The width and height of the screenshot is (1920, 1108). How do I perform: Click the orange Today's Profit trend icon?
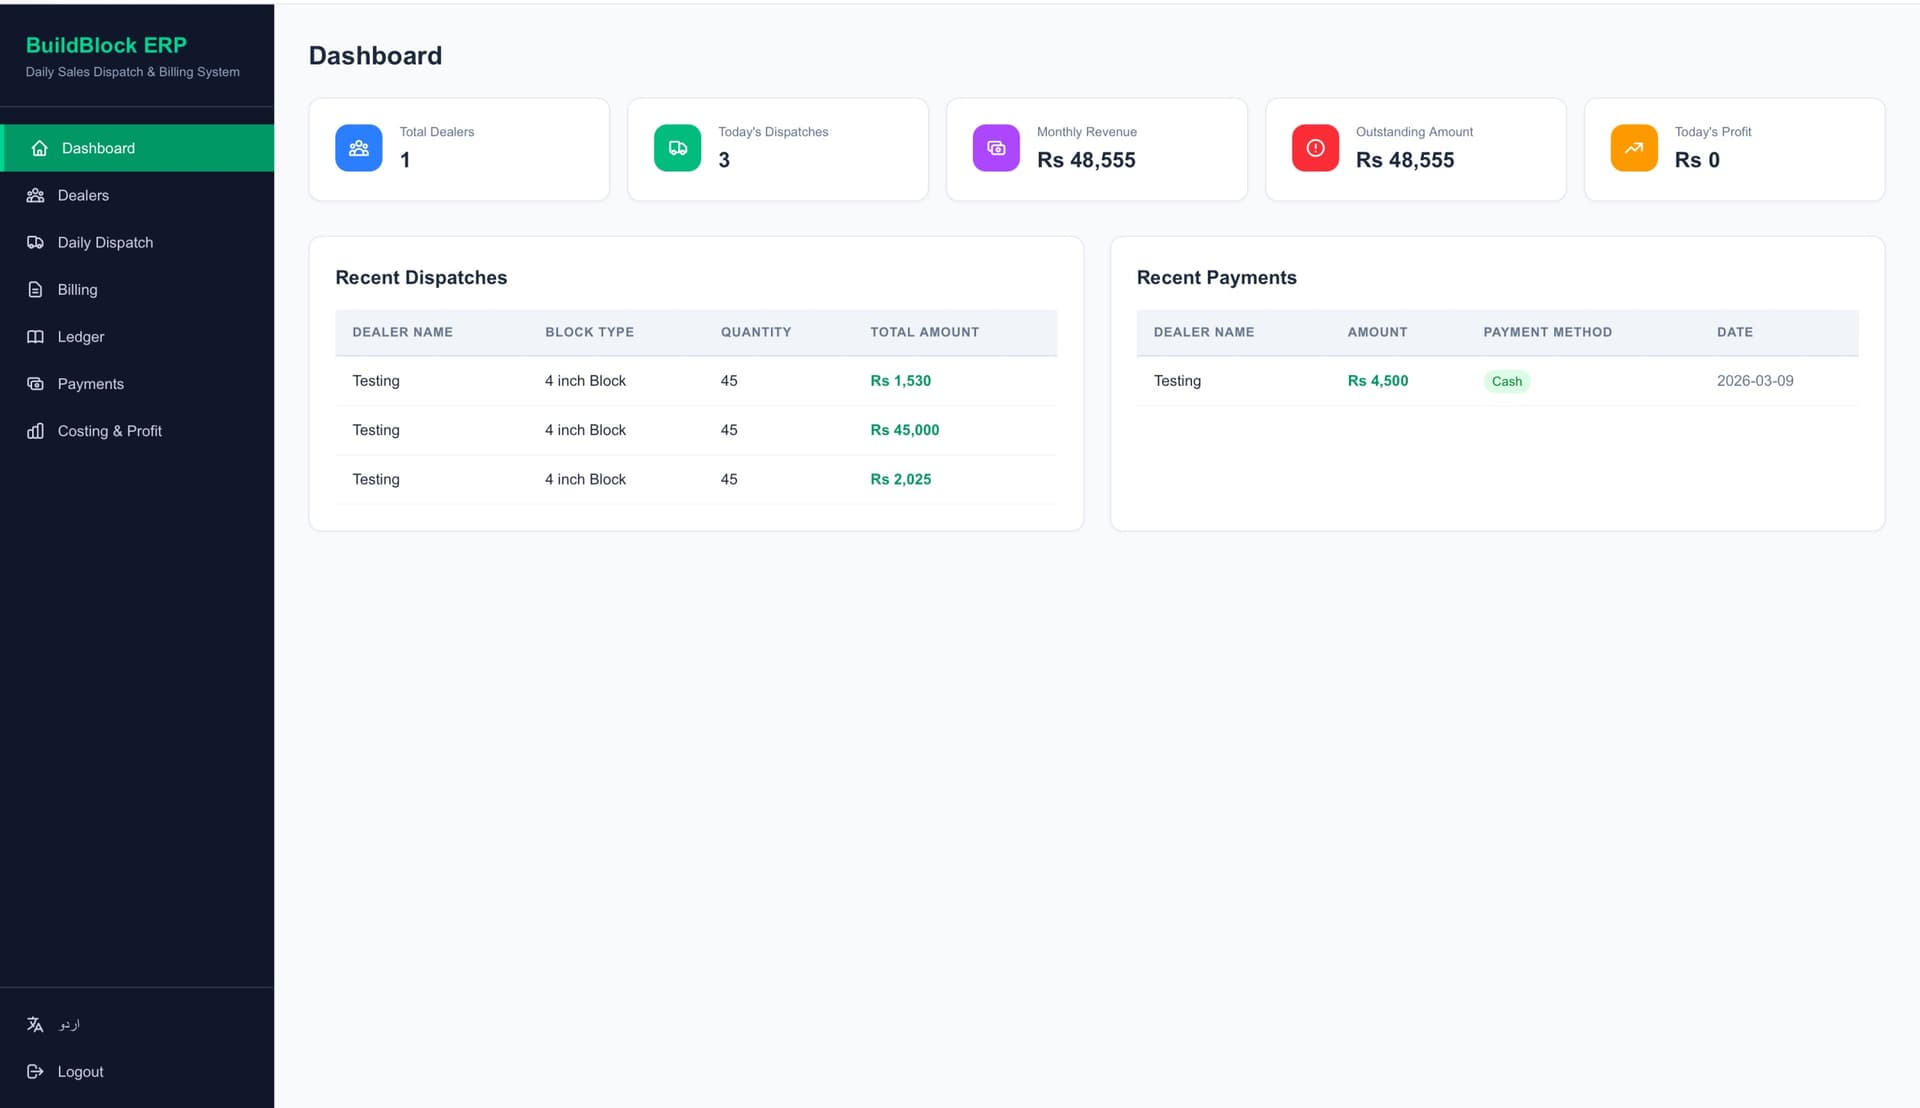1634,148
